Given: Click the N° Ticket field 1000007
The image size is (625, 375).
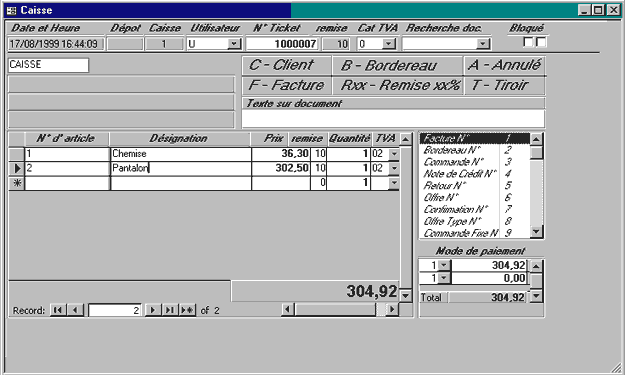Looking at the screenshot, I should [x=282, y=44].
